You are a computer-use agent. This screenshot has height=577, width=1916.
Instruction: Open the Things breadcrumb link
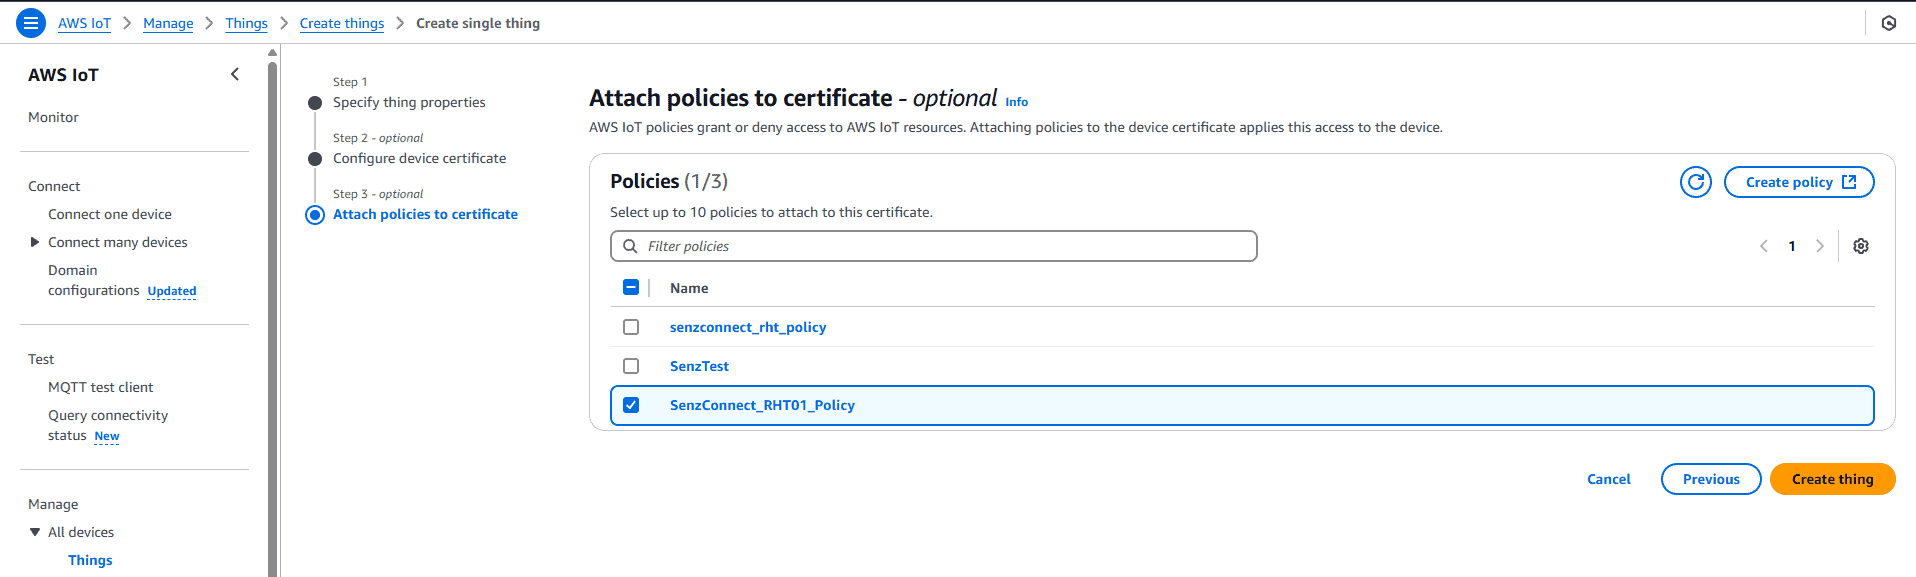[246, 23]
